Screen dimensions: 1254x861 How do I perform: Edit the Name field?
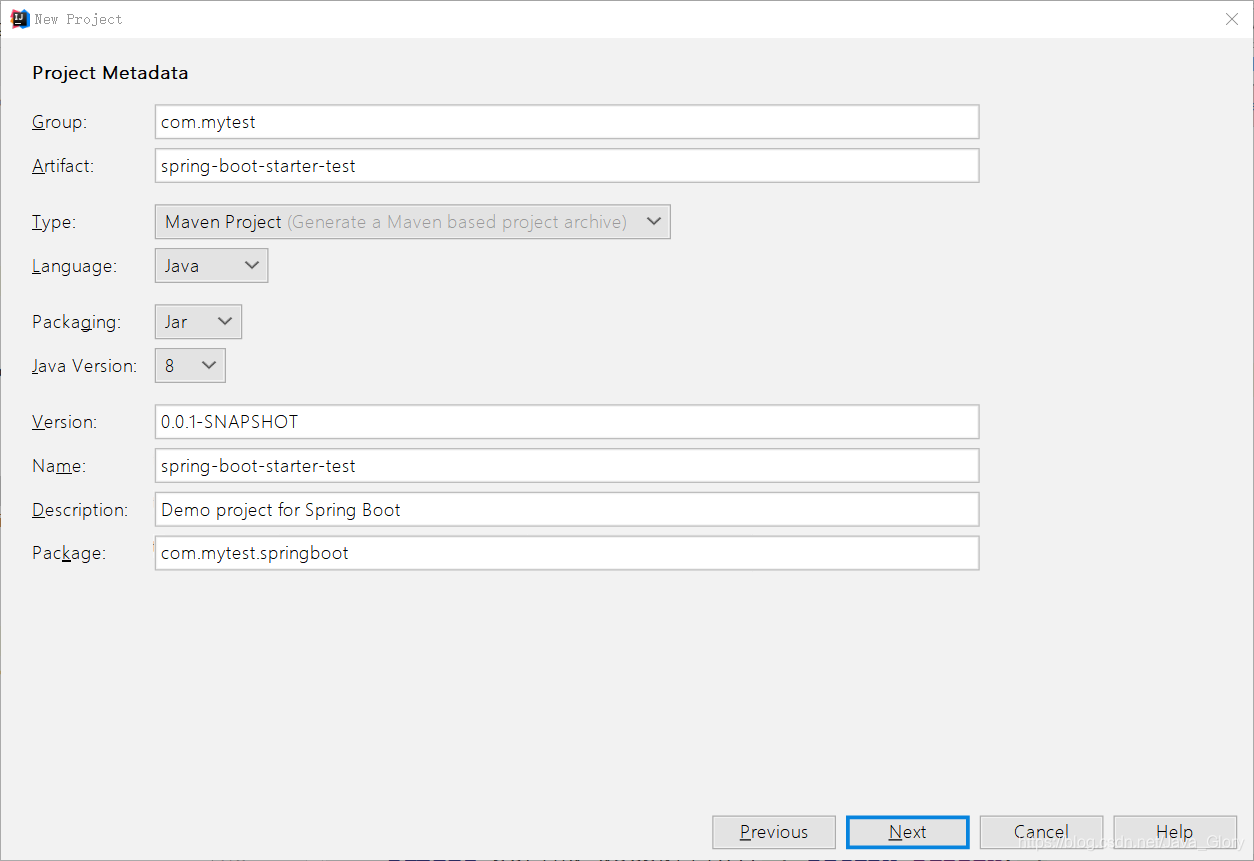point(567,466)
